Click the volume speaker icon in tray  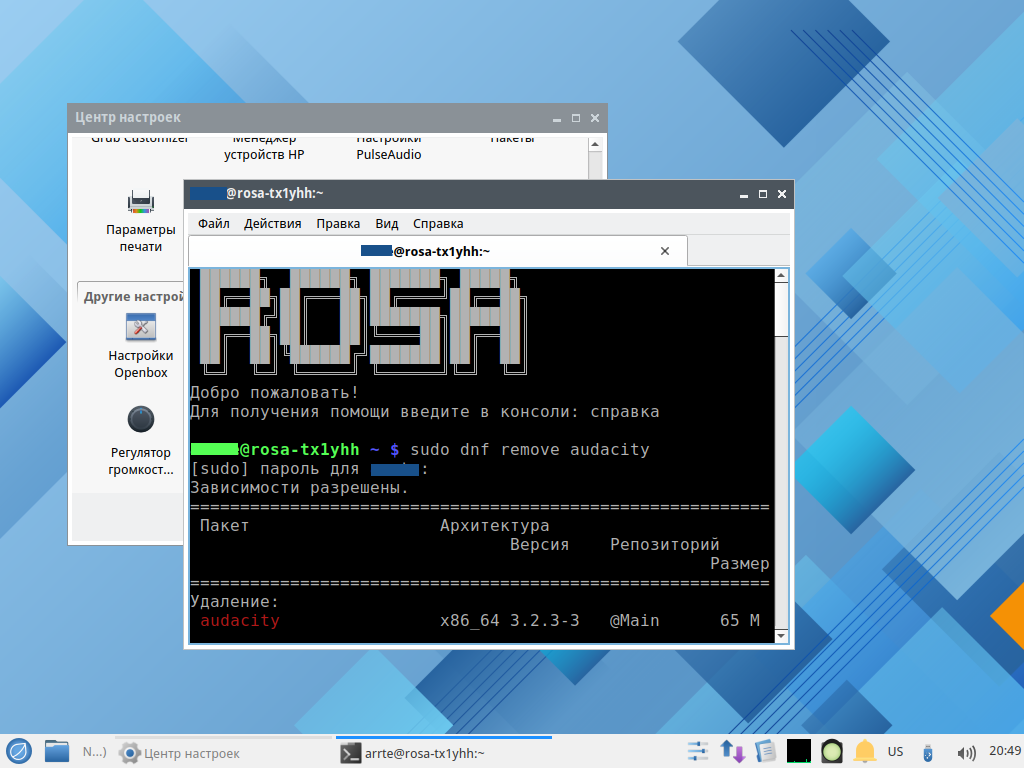[x=966, y=752]
